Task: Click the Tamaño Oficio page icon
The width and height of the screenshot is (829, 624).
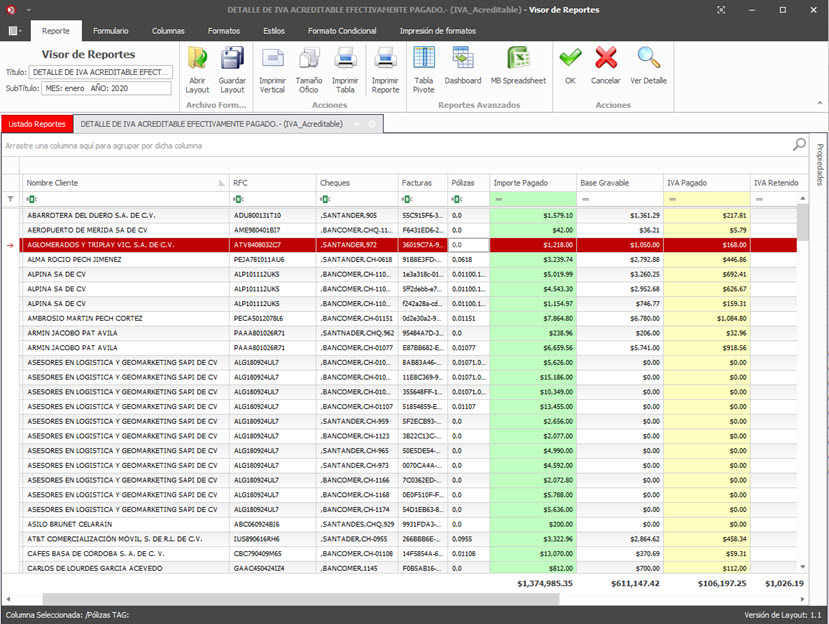Action: [x=308, y=59]
